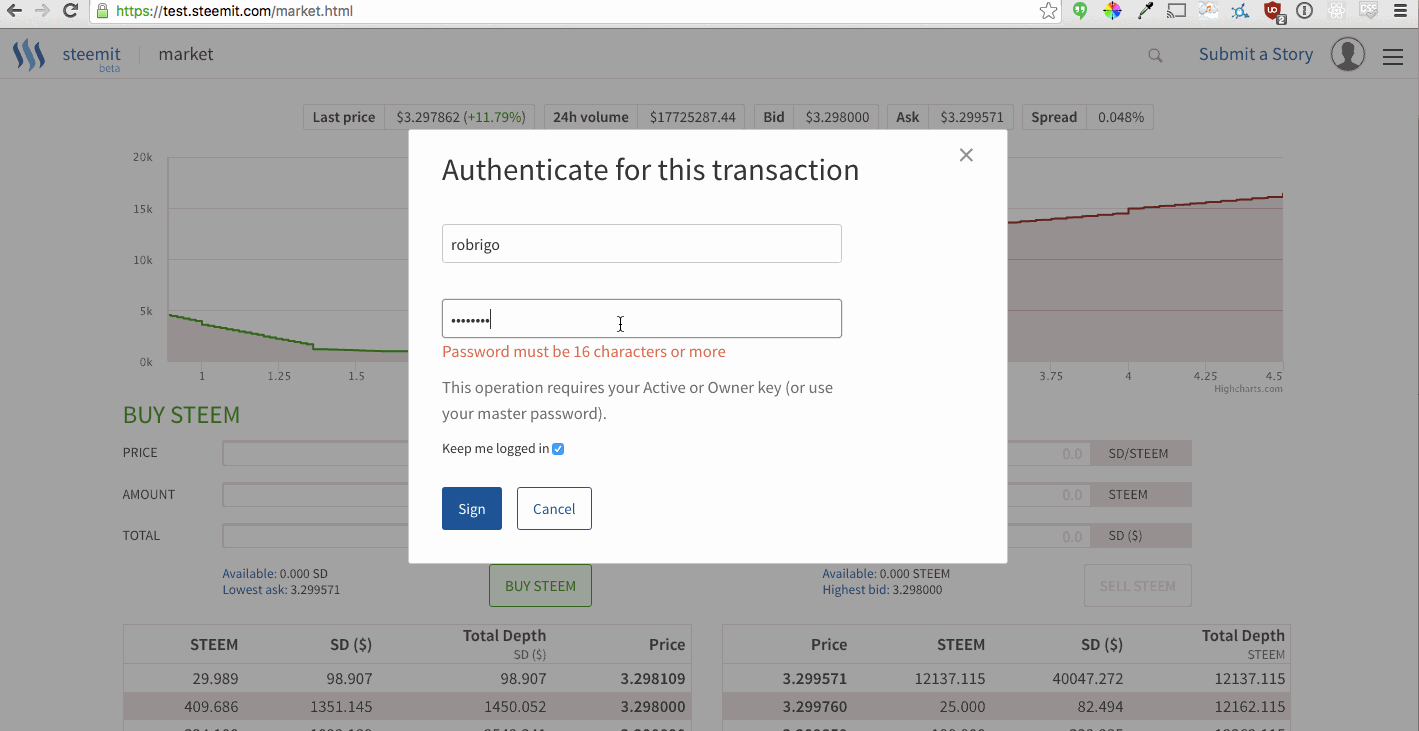The height and width of the screenshot is (731, 1419).
Task: Click the buy PRICE input field
Action: (315, 453)
